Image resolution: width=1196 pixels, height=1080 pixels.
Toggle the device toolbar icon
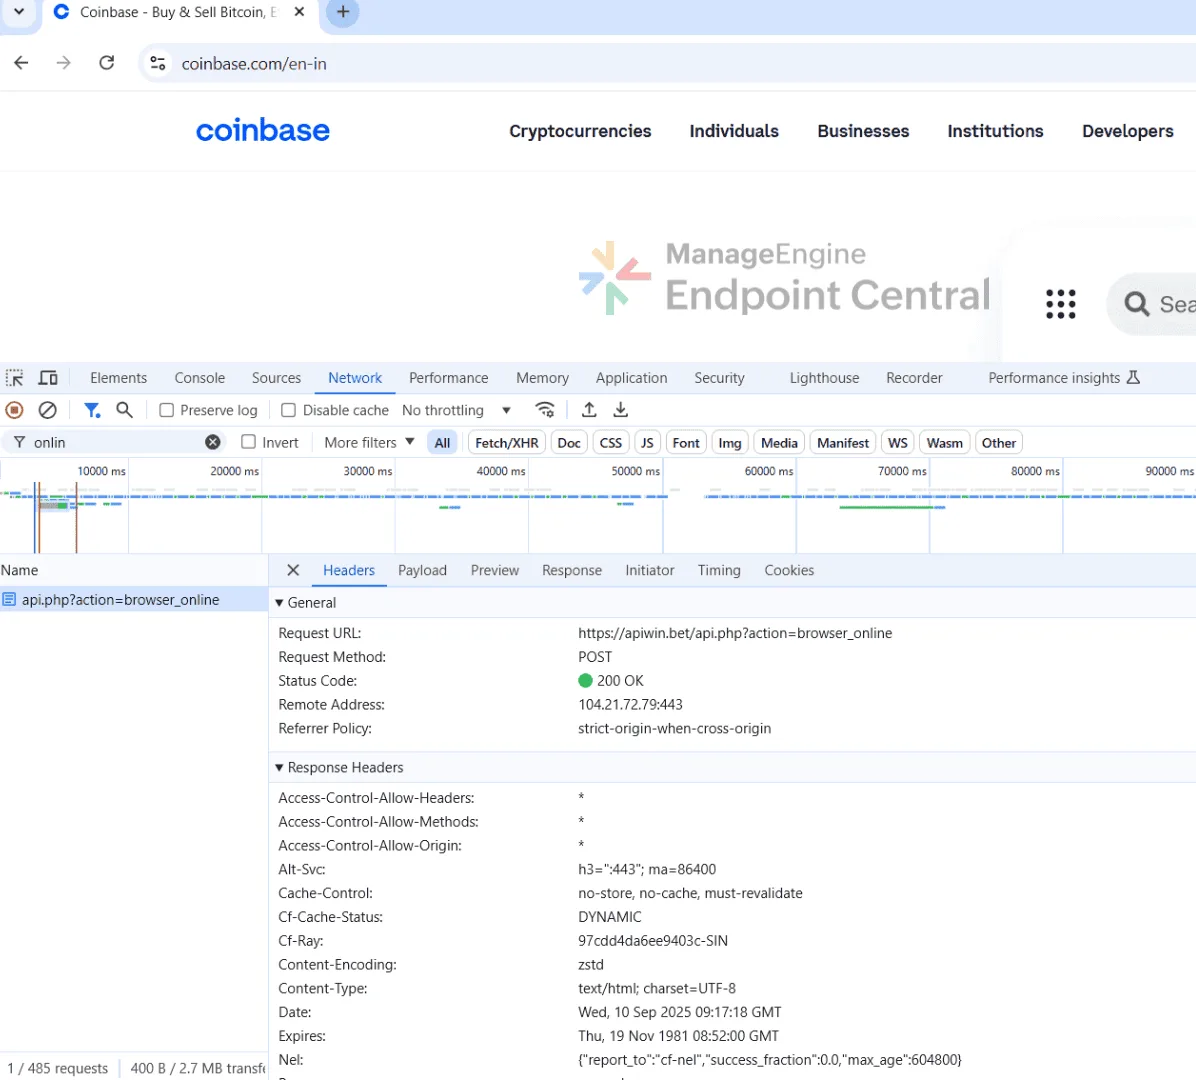(48, 378)
